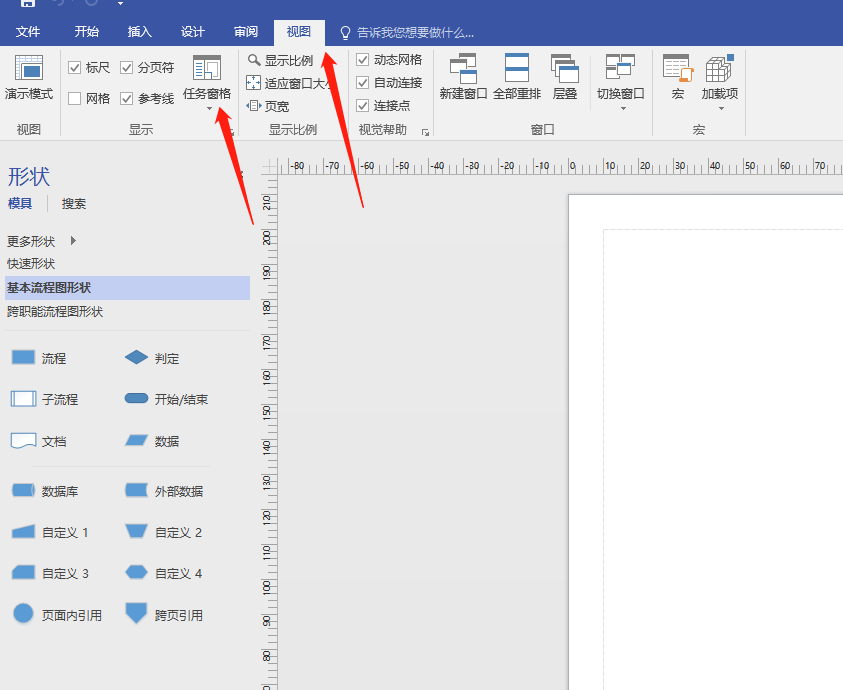Toggle the 自动连接 AutoConnect checkbox

(363, 83)
